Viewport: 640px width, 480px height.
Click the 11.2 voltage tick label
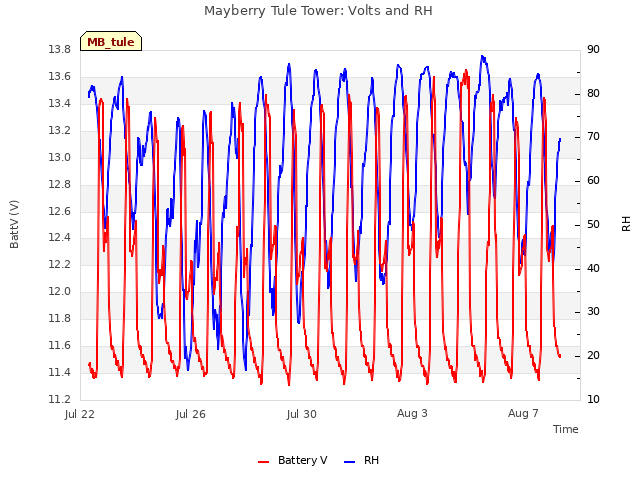coord(60,399)
